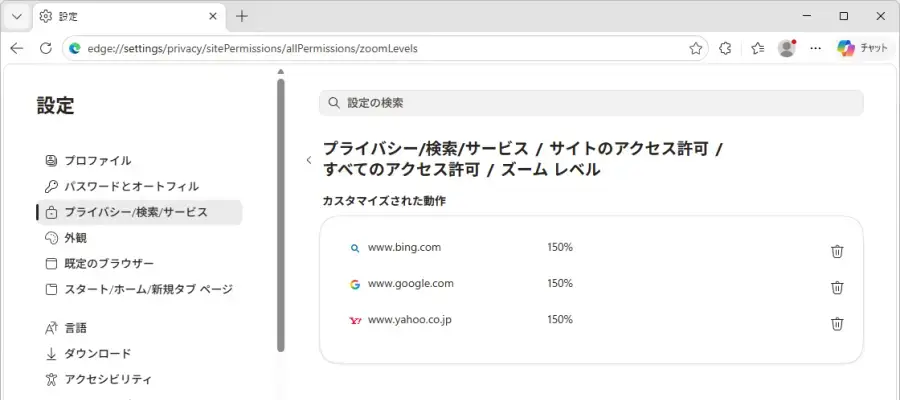Delete the www.bing.com zoom level entry
The height and width of the screenshot is (400, 900).
pos(837,251)
